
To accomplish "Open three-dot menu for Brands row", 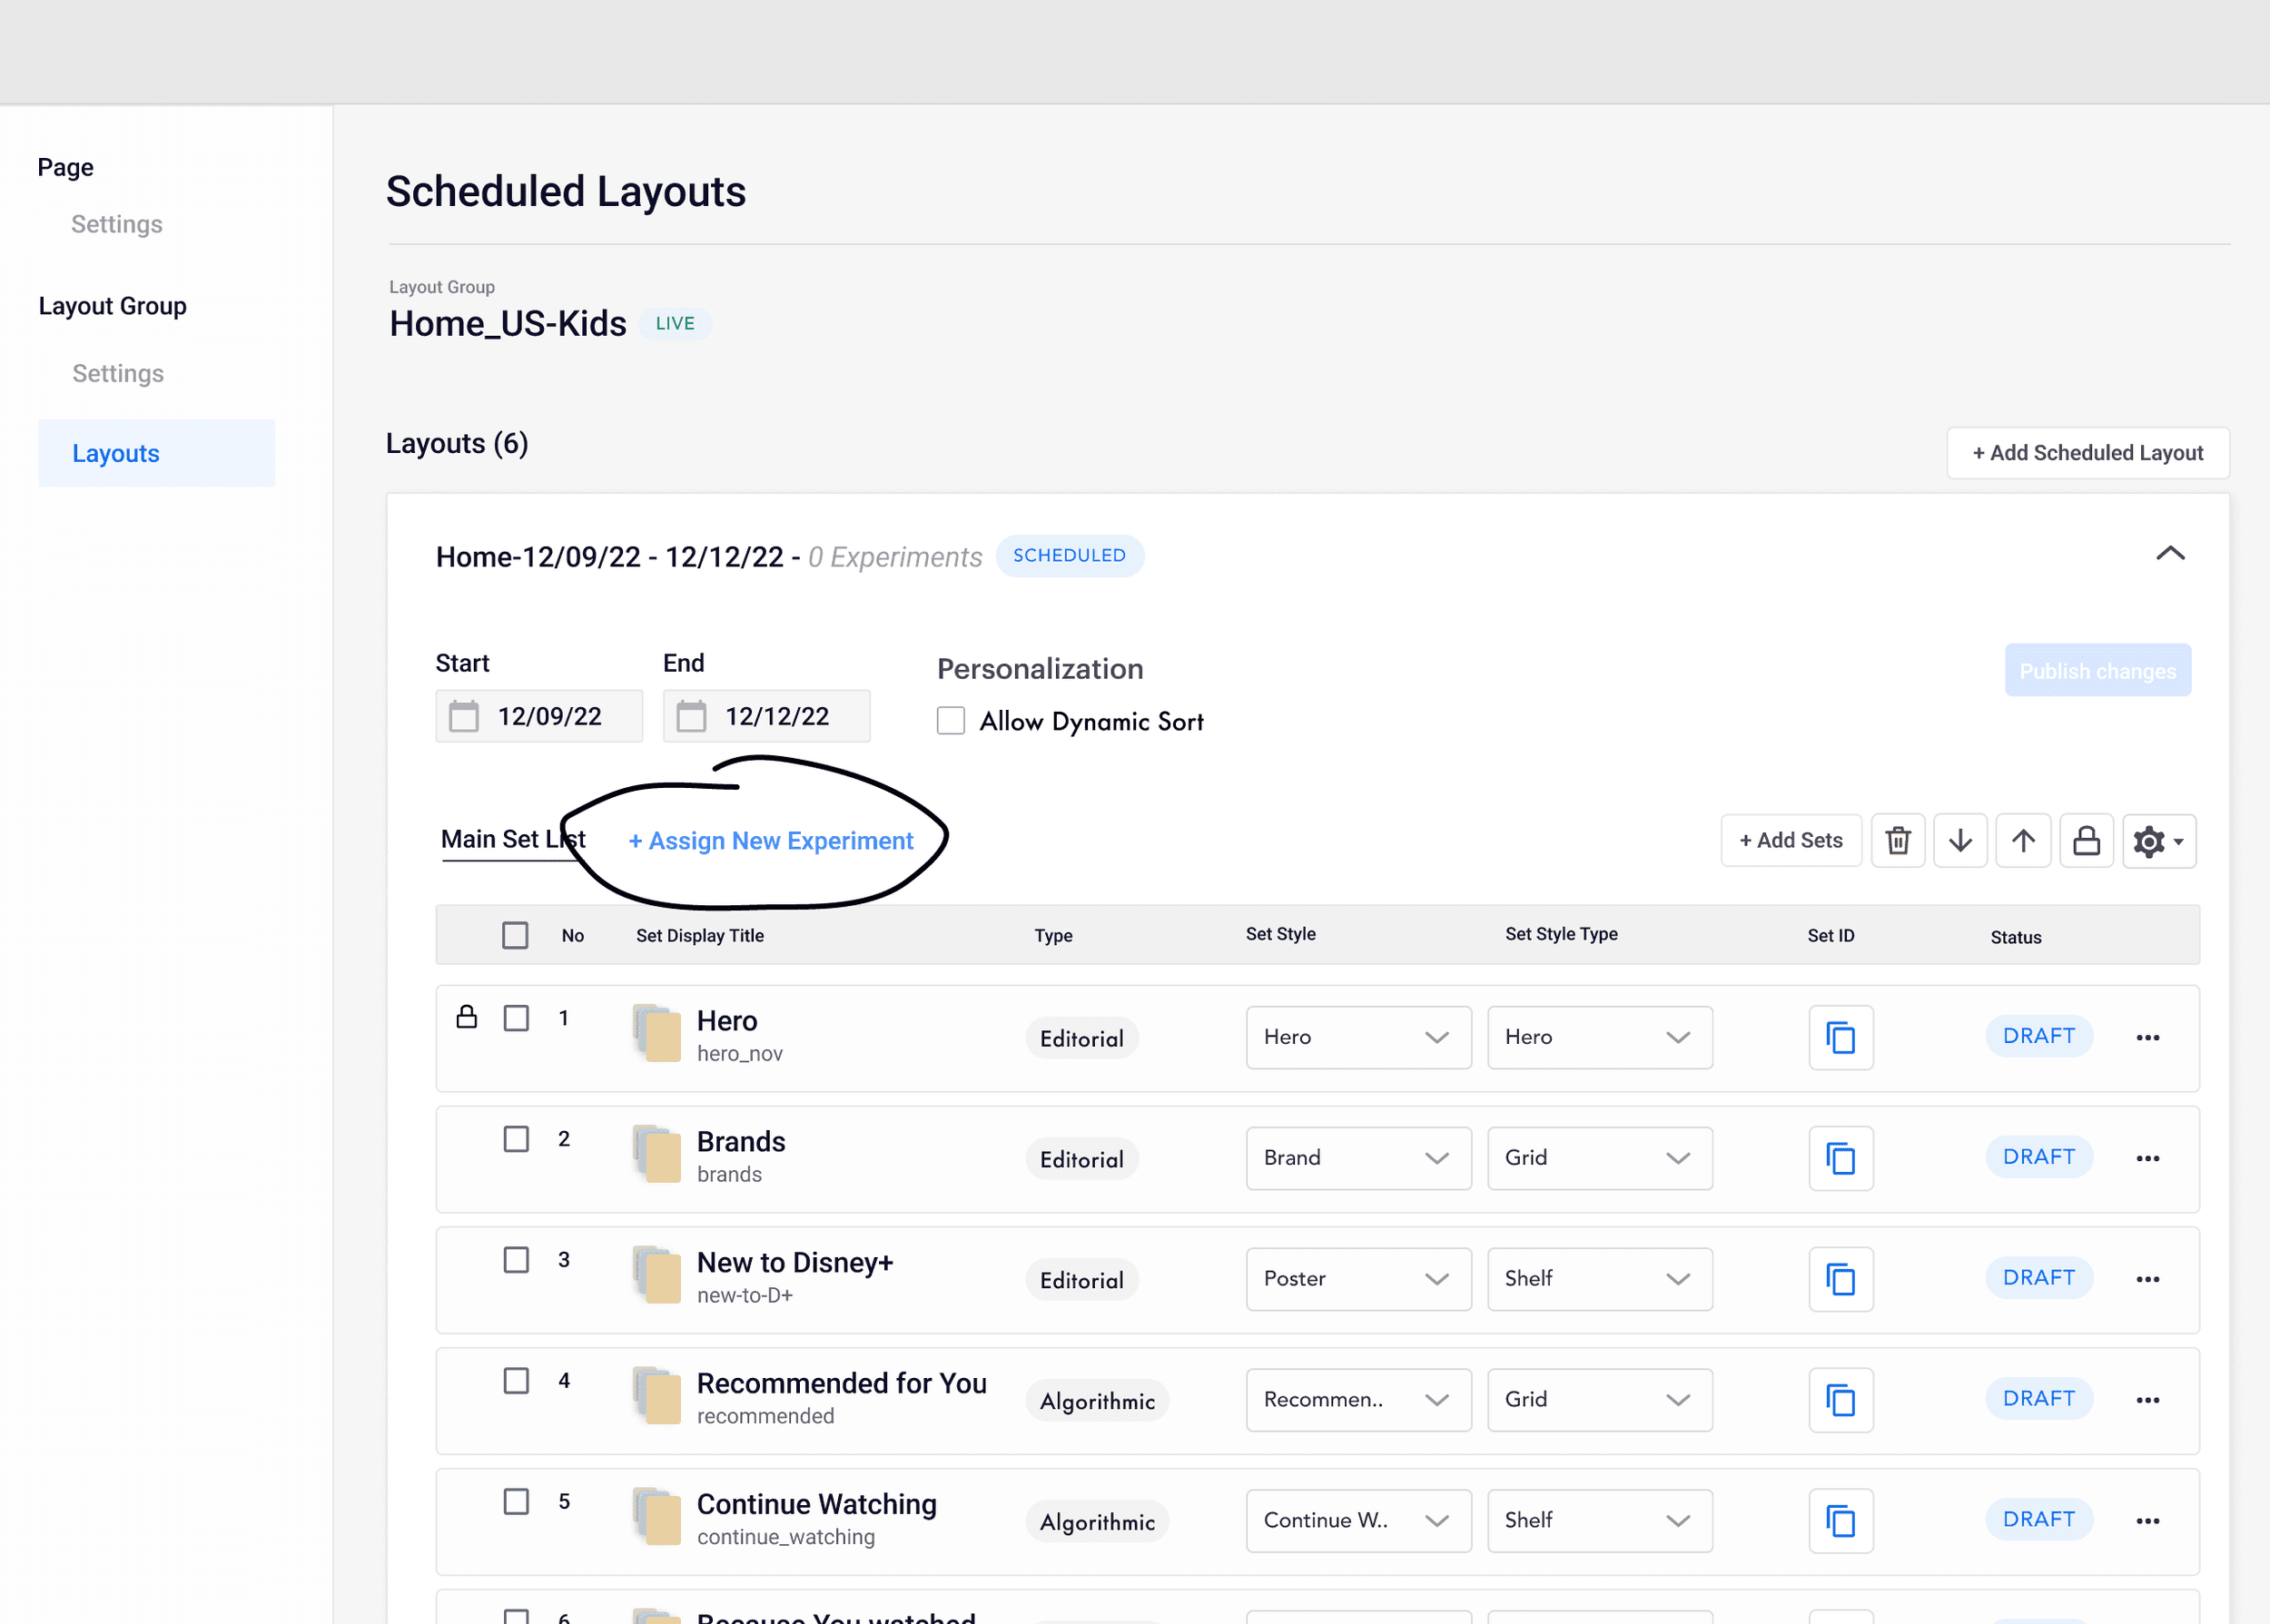I will tap(2147, 1158).
